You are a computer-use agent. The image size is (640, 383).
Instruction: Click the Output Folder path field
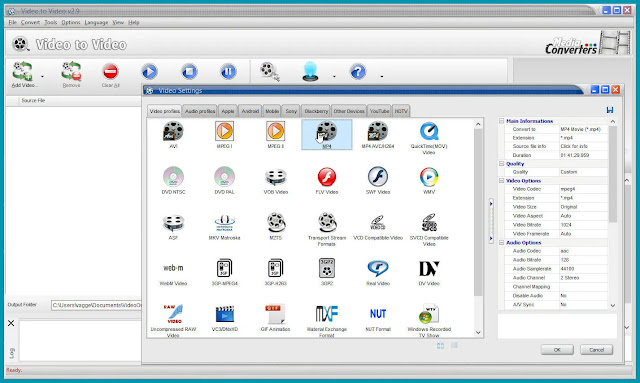click(x=96, y=305)
